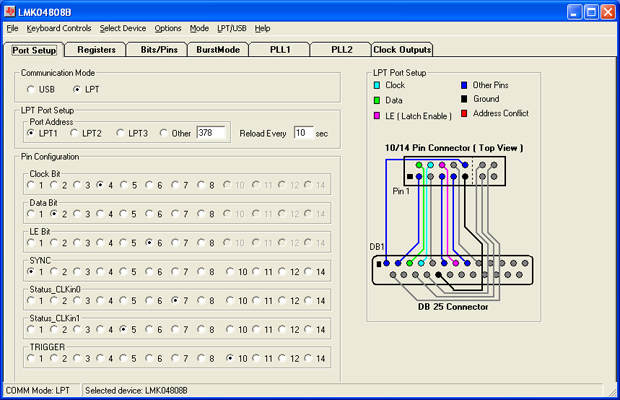The width and height of the screenshot is (620, 400).
Task: Open the BurstMode tab
Action: pyautogui.click(x=218, y=49)
